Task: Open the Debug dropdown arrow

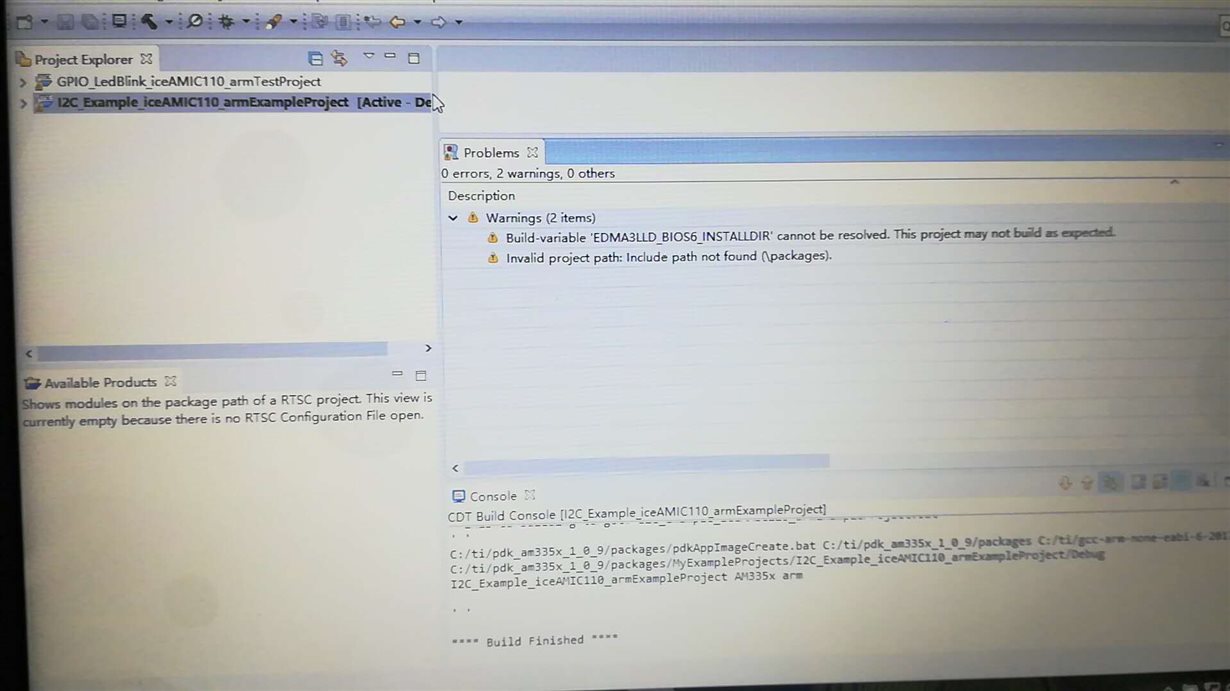Action: (246, 22)
